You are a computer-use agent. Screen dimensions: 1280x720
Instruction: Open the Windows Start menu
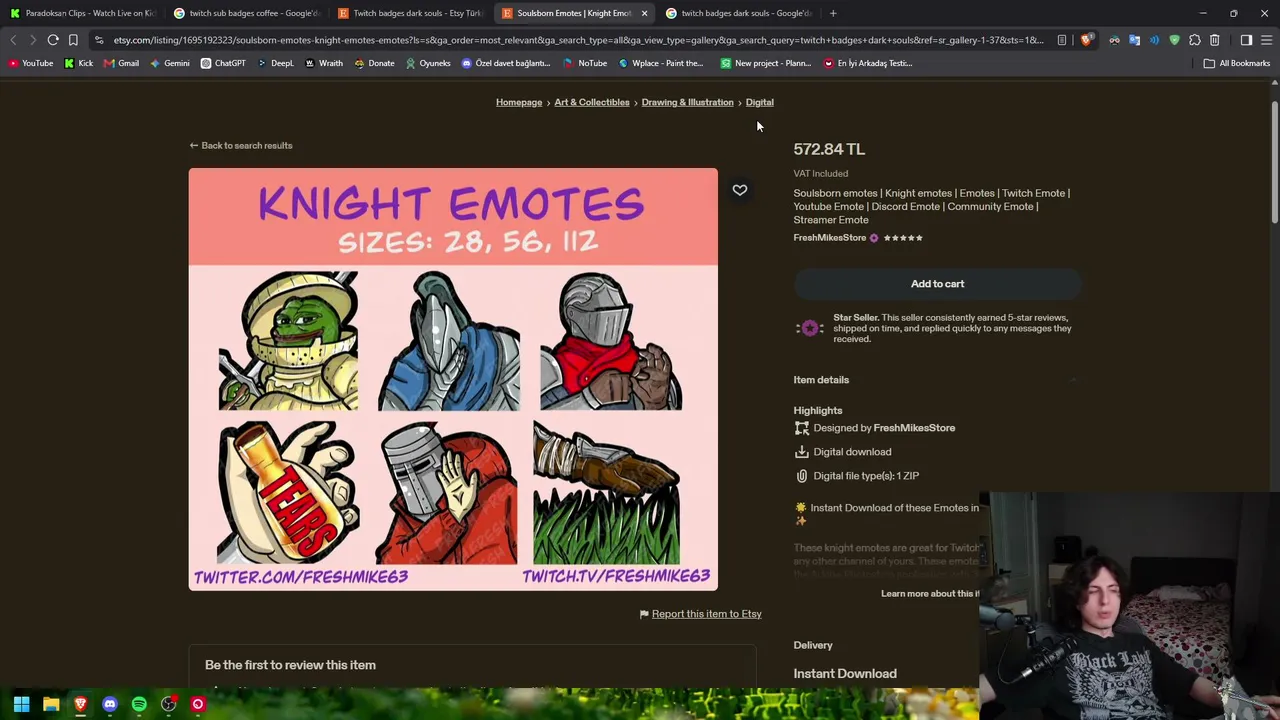tap(21, 705)
